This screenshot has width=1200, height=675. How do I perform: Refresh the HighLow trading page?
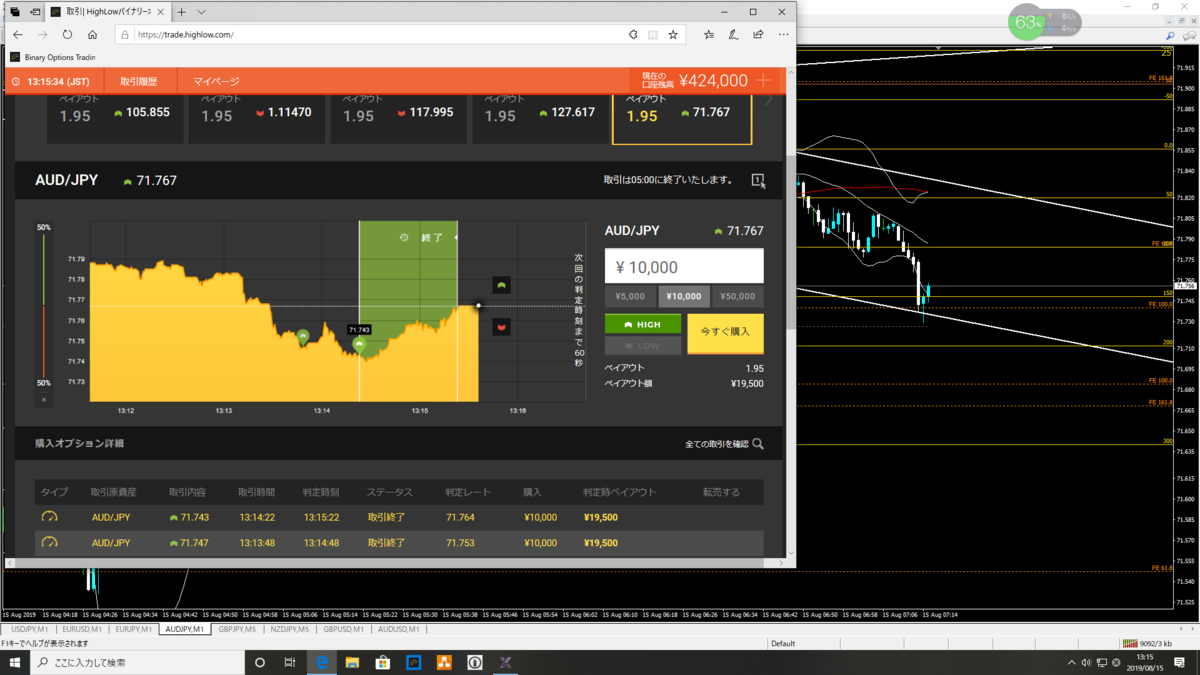67,34
